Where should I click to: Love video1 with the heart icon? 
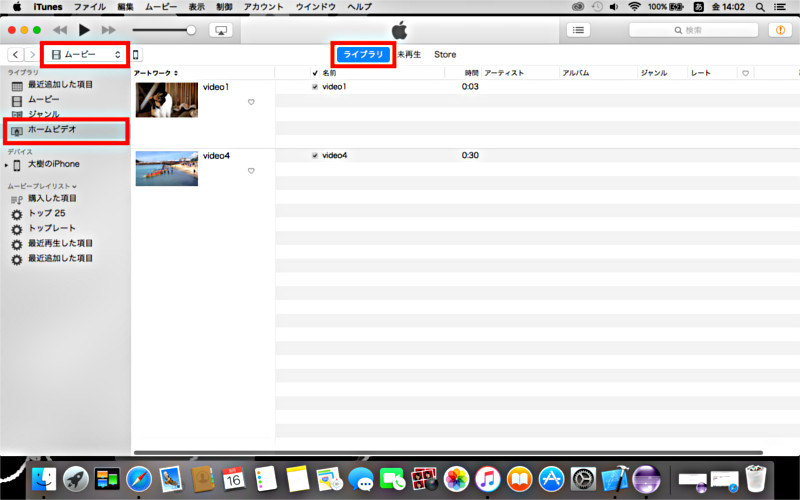point(251,102)
